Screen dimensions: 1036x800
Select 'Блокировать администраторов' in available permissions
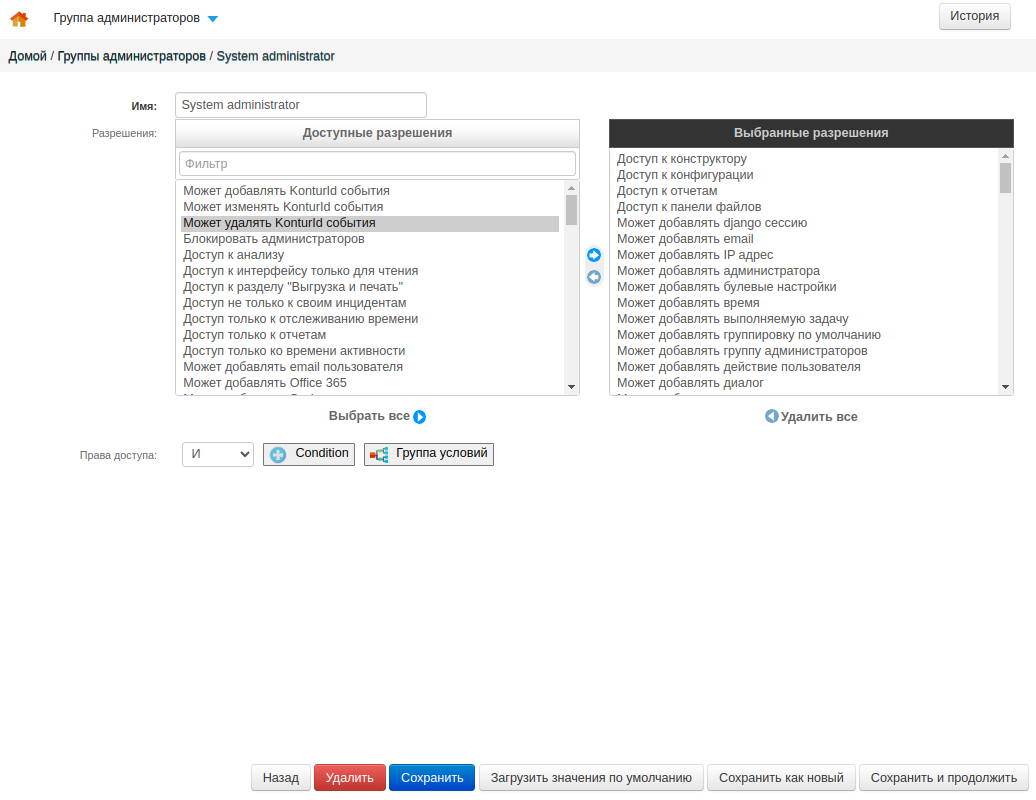(x=274, y=239)
